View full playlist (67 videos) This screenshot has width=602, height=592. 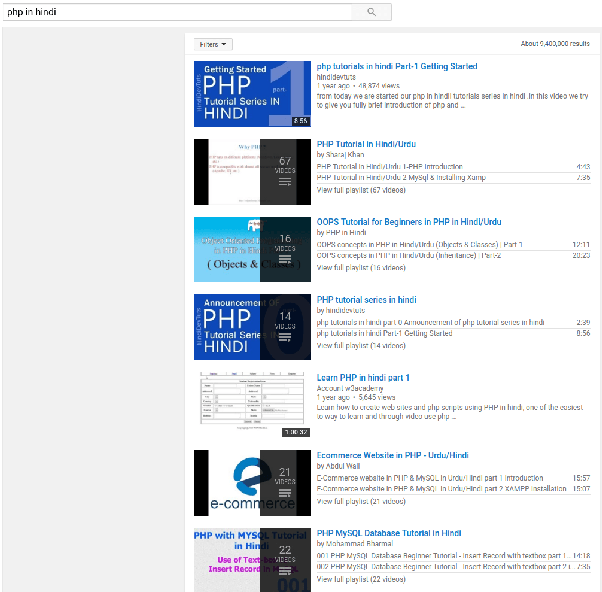(x=361, y=190)
